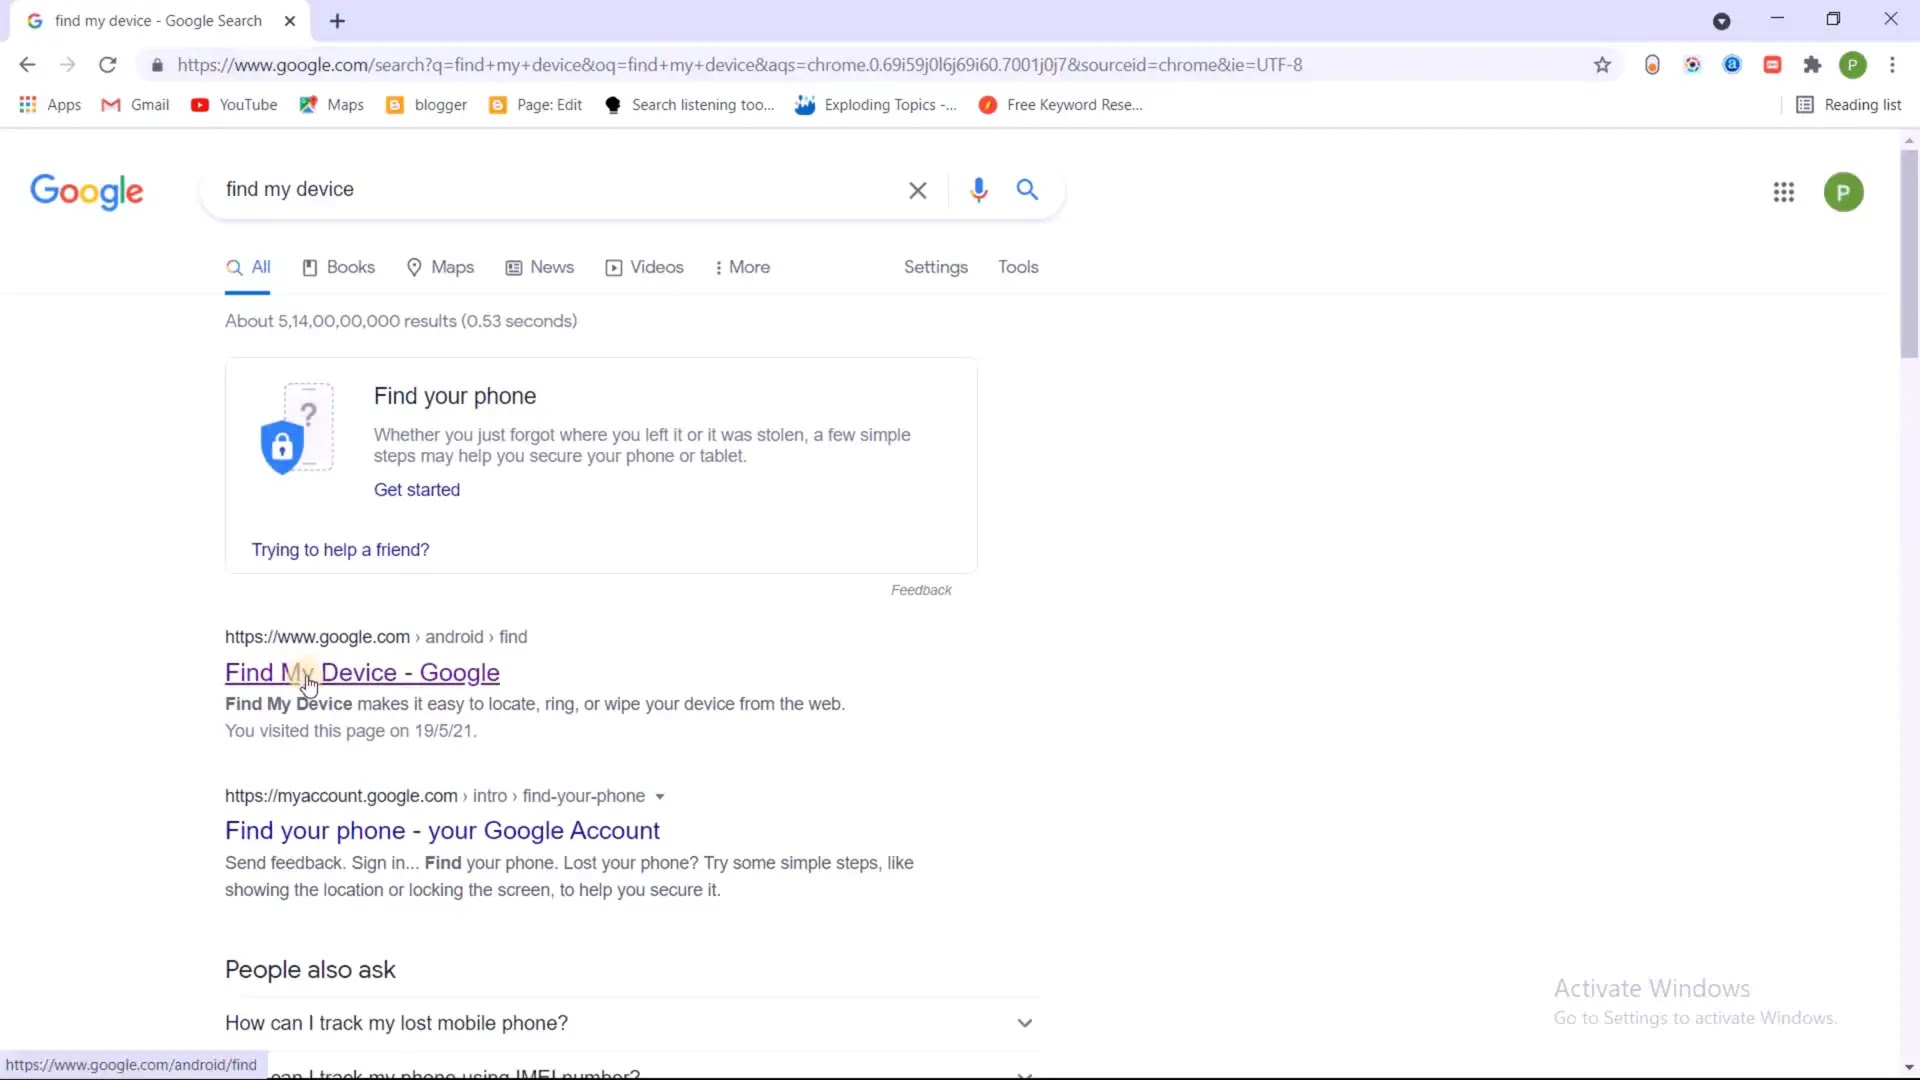The height and width of the screenshot is (1080, 1920).
Task: Click the Get started link
Action: (x=417, y=490)
